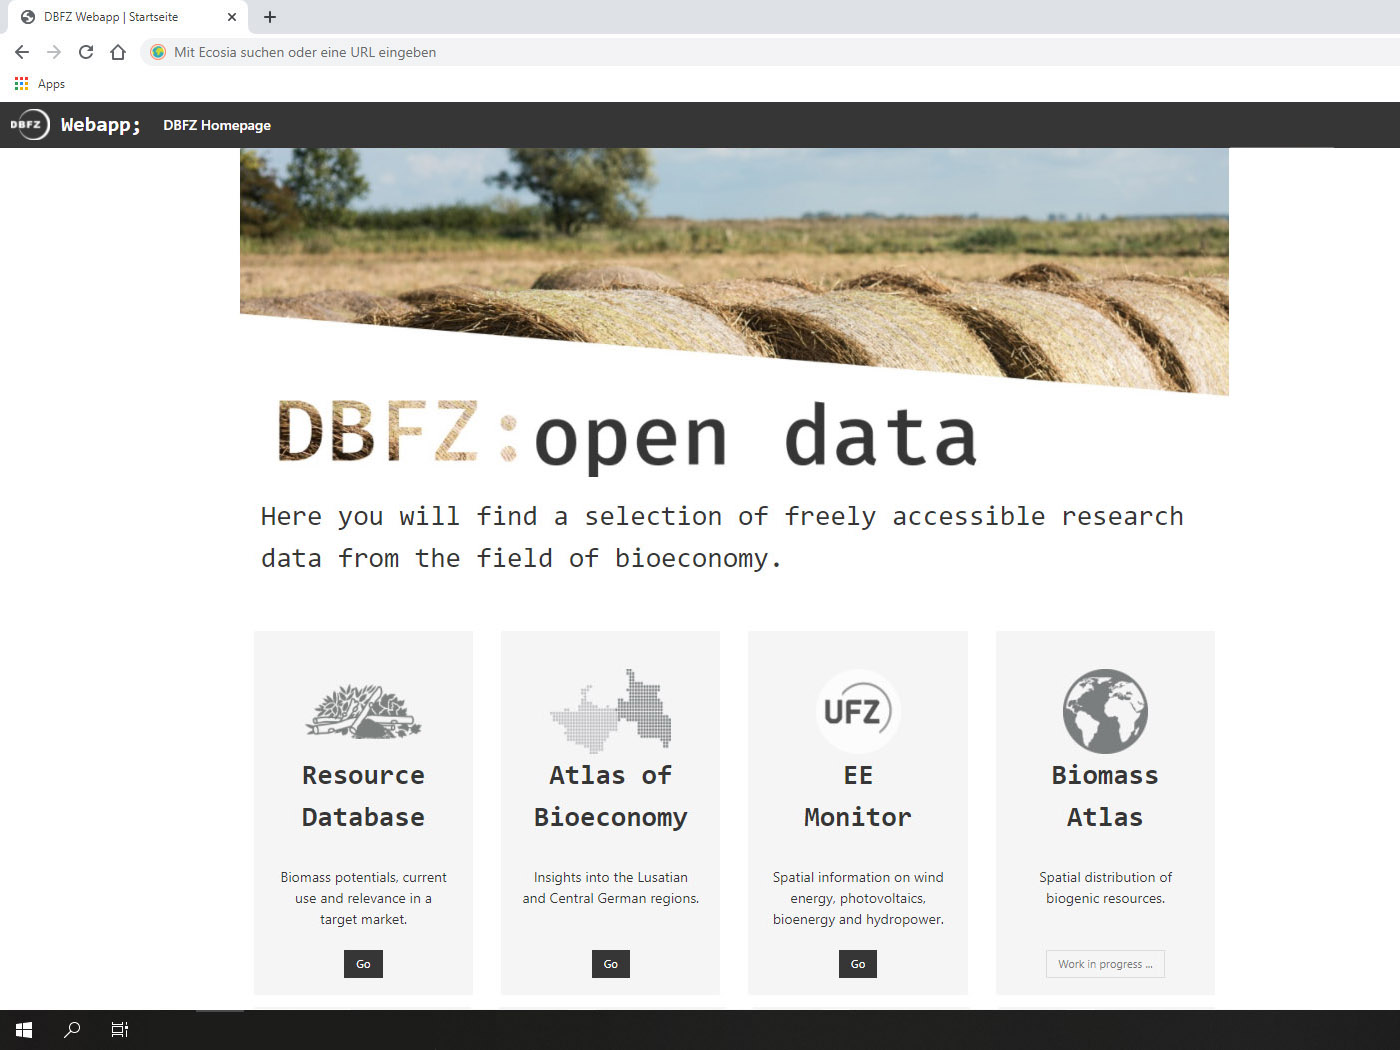The image size is (1400, 1050).
Task: Click the DBFZ logo in the navbar
Action: click(29, 125)
